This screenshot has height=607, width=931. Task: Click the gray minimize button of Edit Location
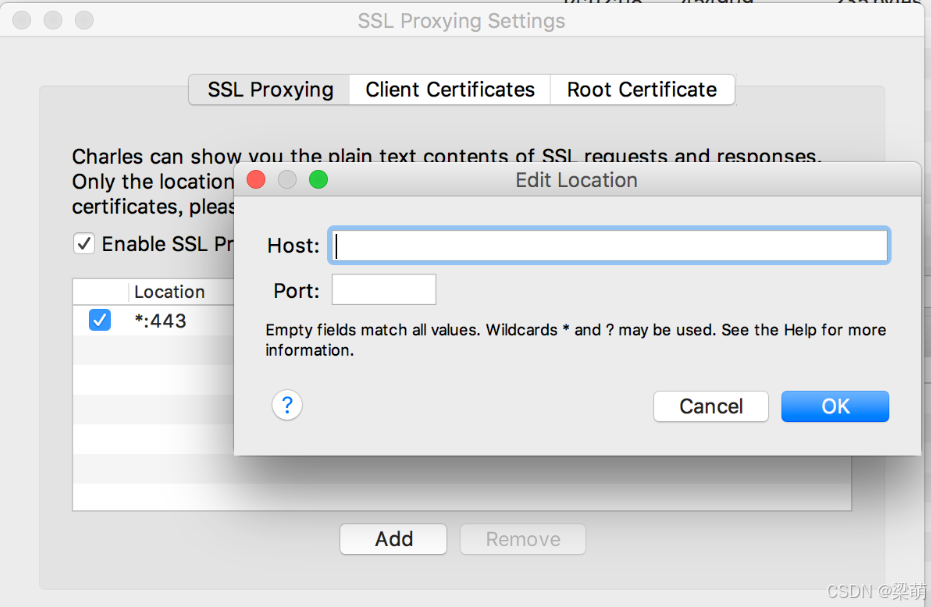coord(287,179)
